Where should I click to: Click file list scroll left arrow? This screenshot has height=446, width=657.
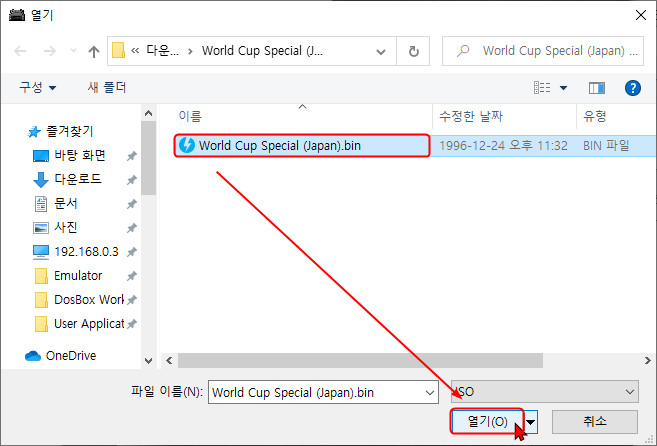click(x=169, y=360)
